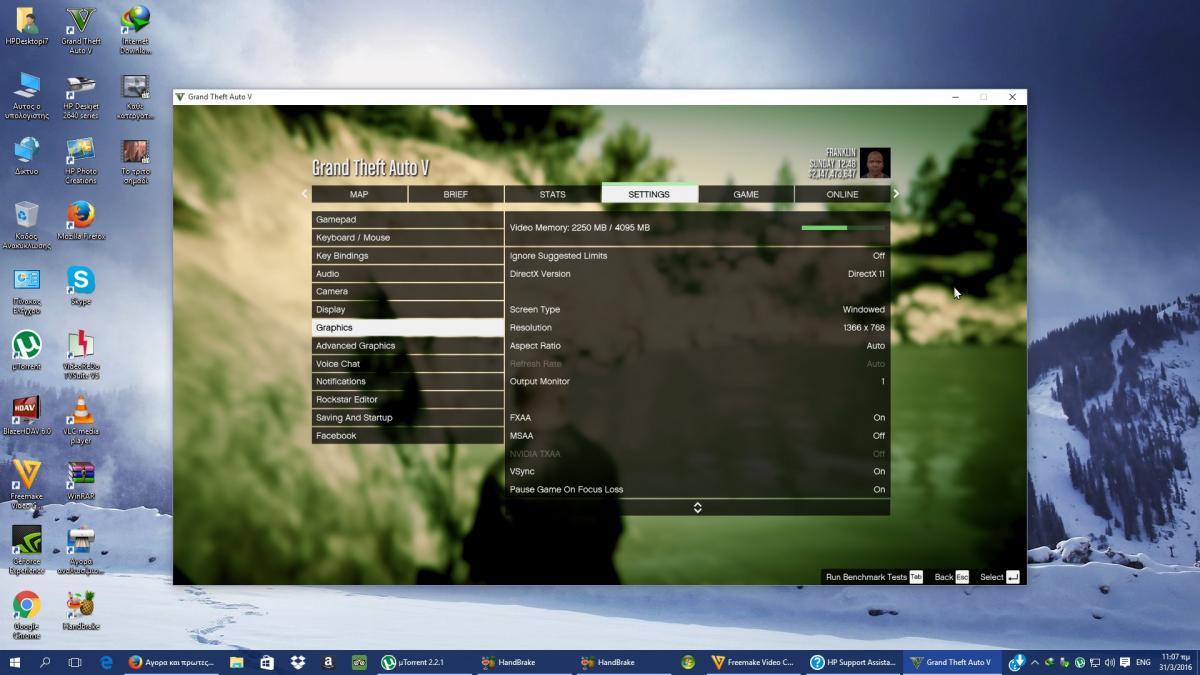The width and height of the screenshot is (1200, 675).
Task: Open VideoReDo TVSuite V5 shortcut
Action: (x=80, y=355)
